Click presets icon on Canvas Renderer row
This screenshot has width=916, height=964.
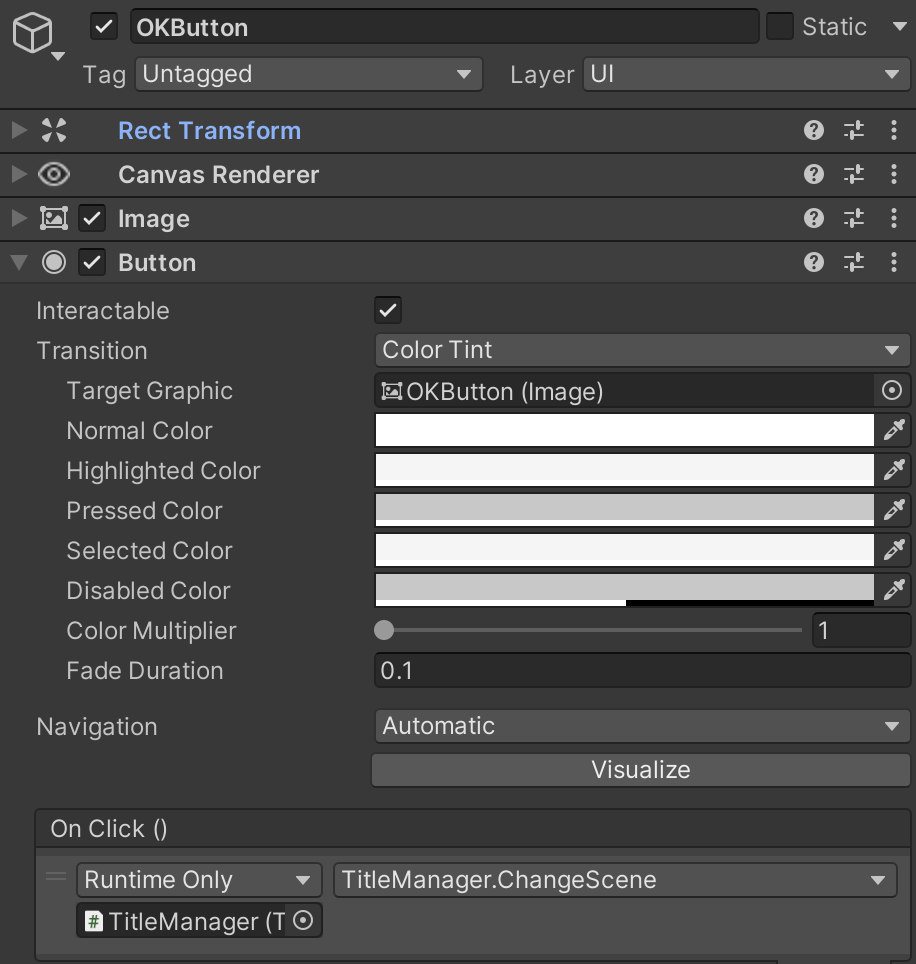click(x=854, y=175)
